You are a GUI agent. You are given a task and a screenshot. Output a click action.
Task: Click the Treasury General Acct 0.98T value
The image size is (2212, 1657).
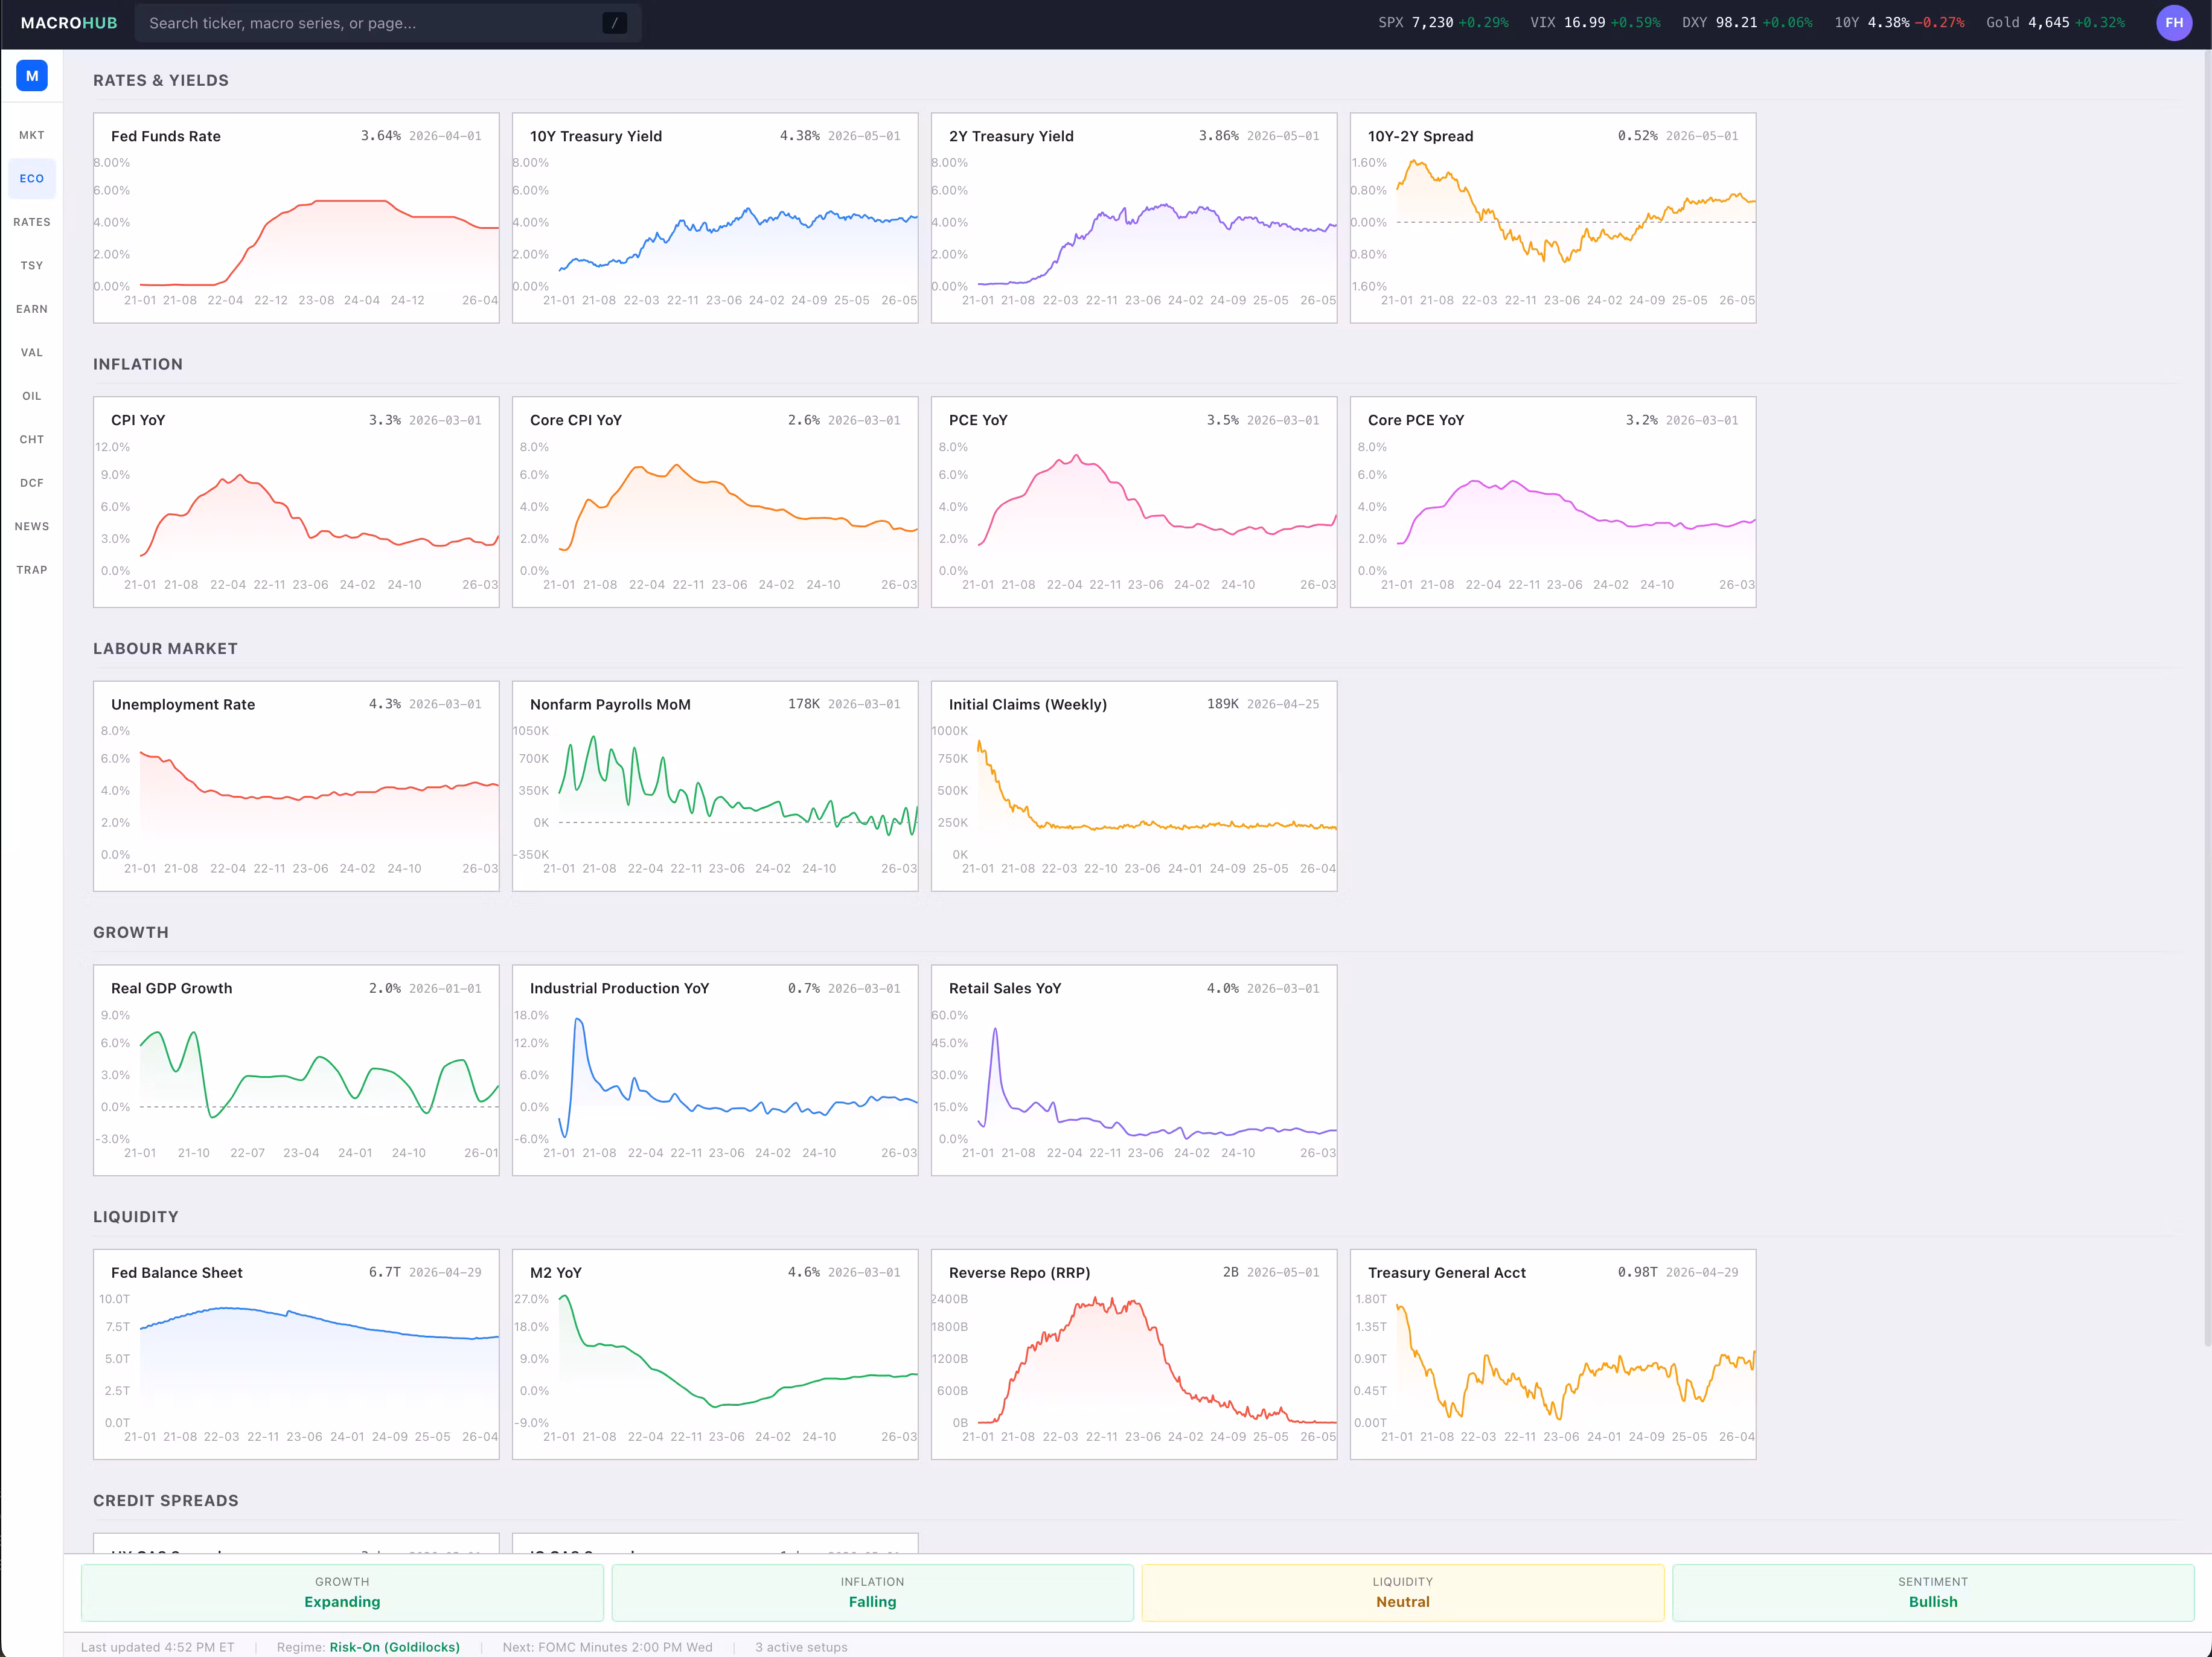coord(1637,1272)
